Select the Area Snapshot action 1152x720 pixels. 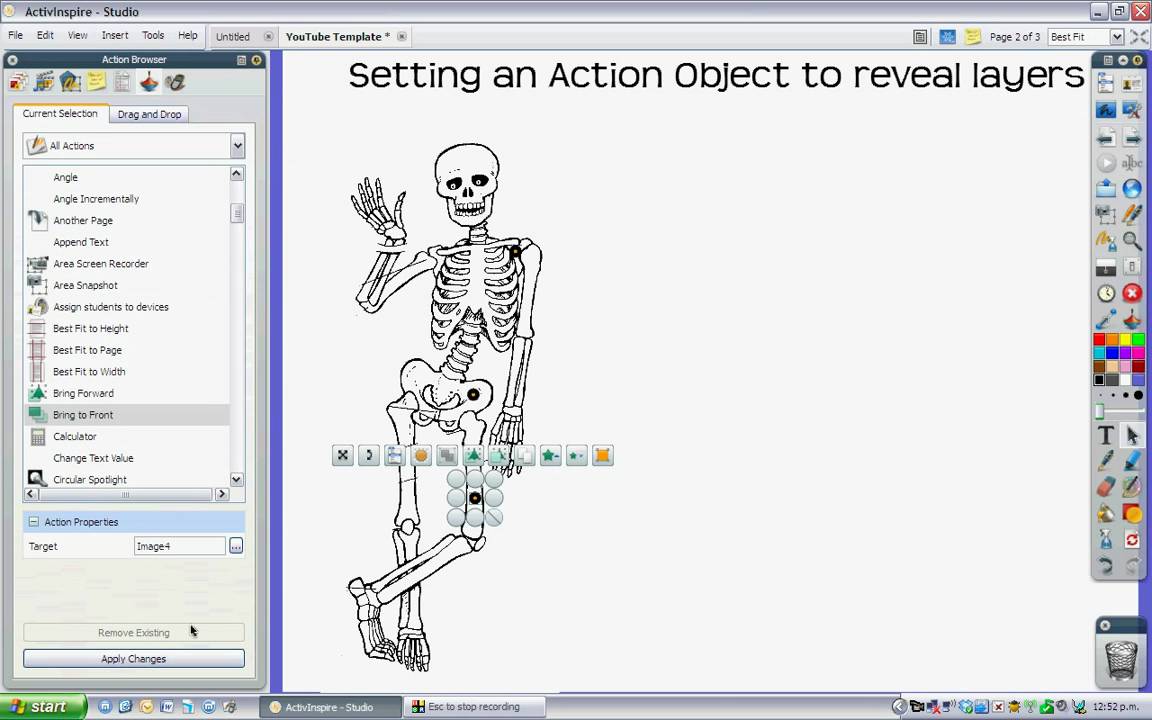(126, 285)
